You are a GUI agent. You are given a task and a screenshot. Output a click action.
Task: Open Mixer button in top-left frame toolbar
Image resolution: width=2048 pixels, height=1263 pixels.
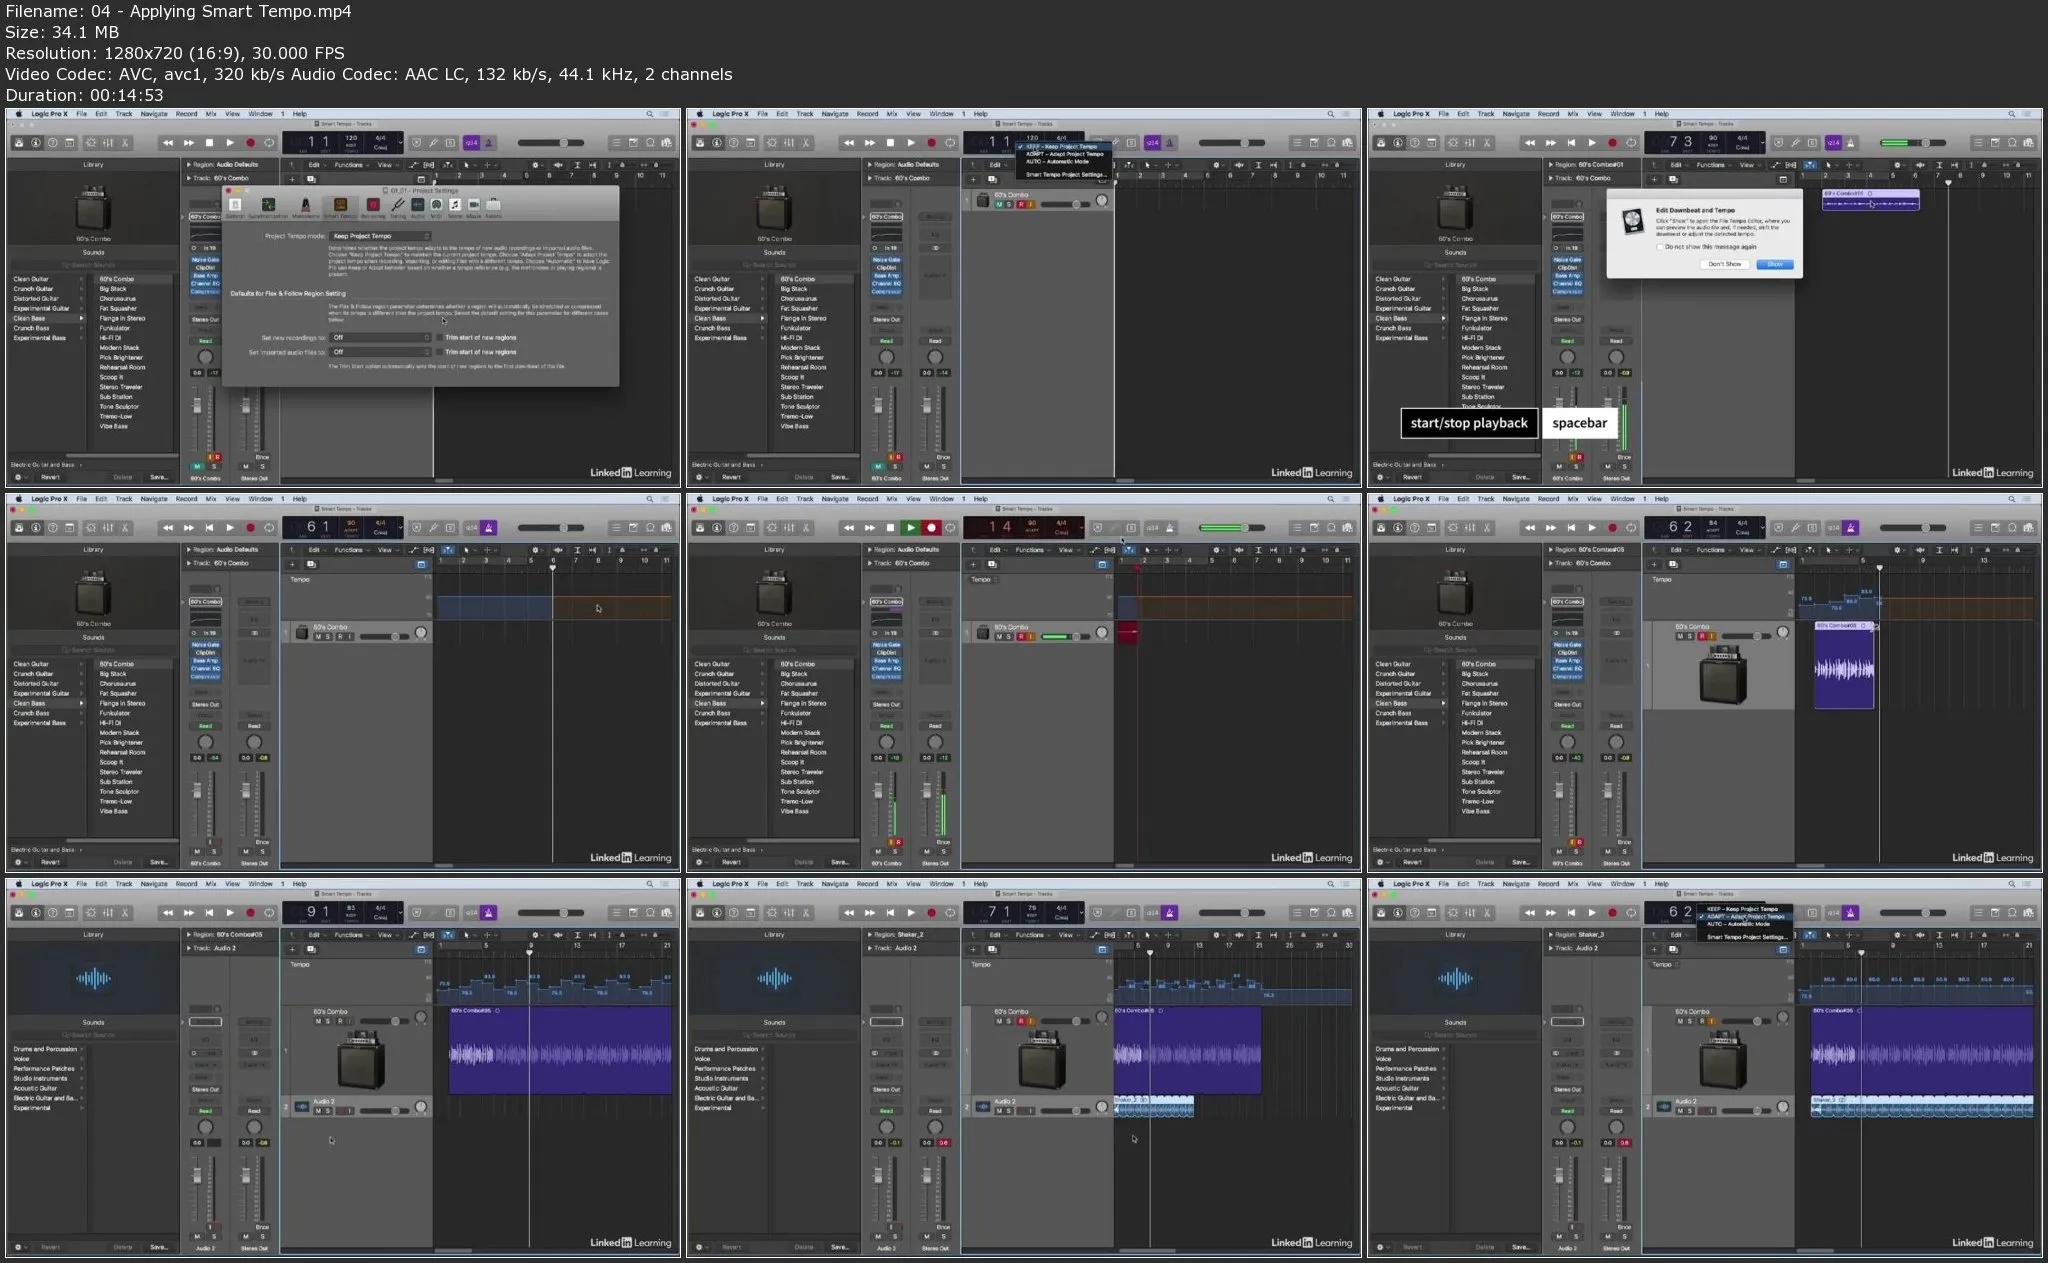click(x=108, y=143)
